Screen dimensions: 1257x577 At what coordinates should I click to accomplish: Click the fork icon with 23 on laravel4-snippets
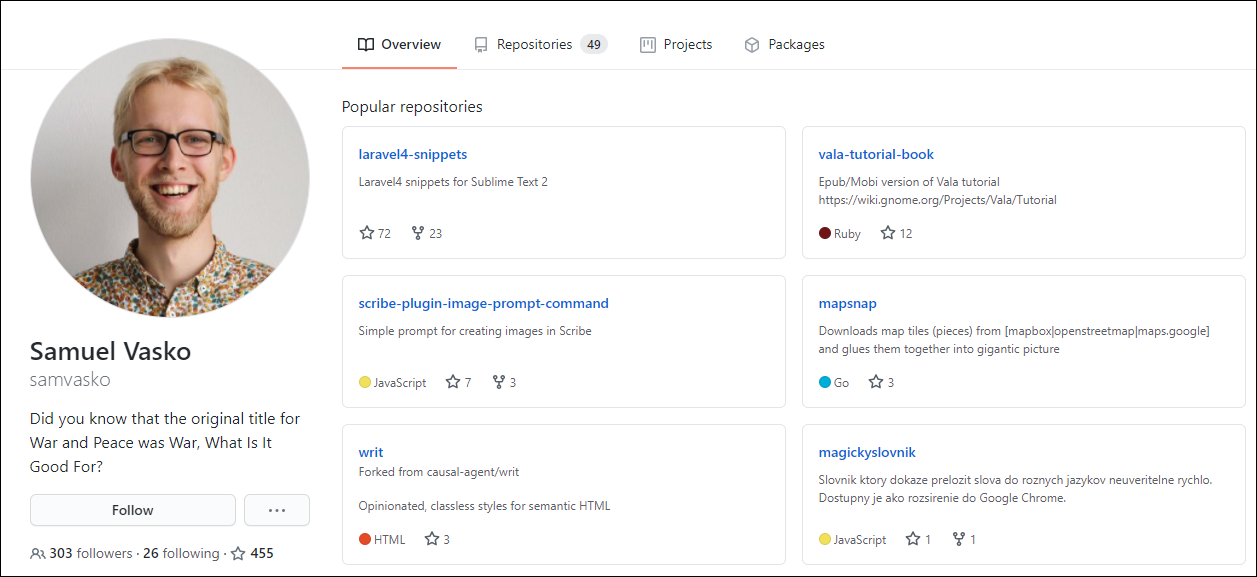click(418, 233)
